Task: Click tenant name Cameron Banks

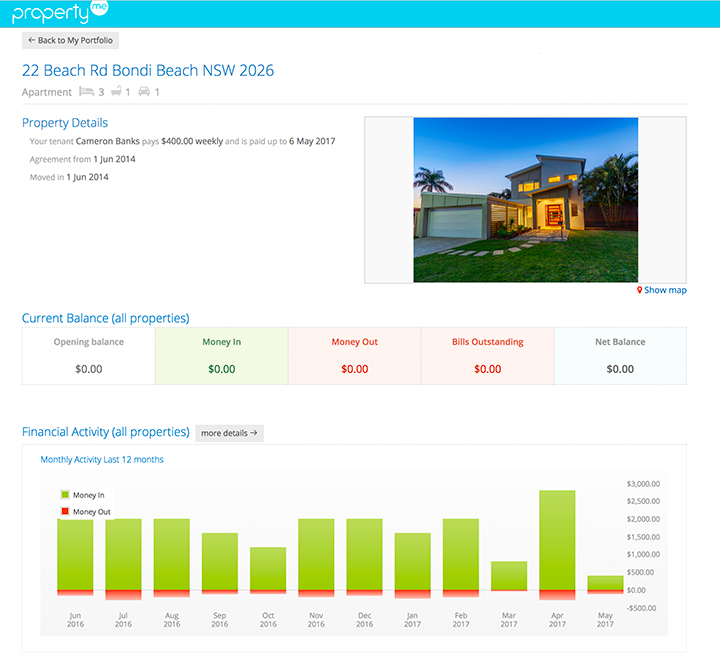Action: (x=107, y=141)
